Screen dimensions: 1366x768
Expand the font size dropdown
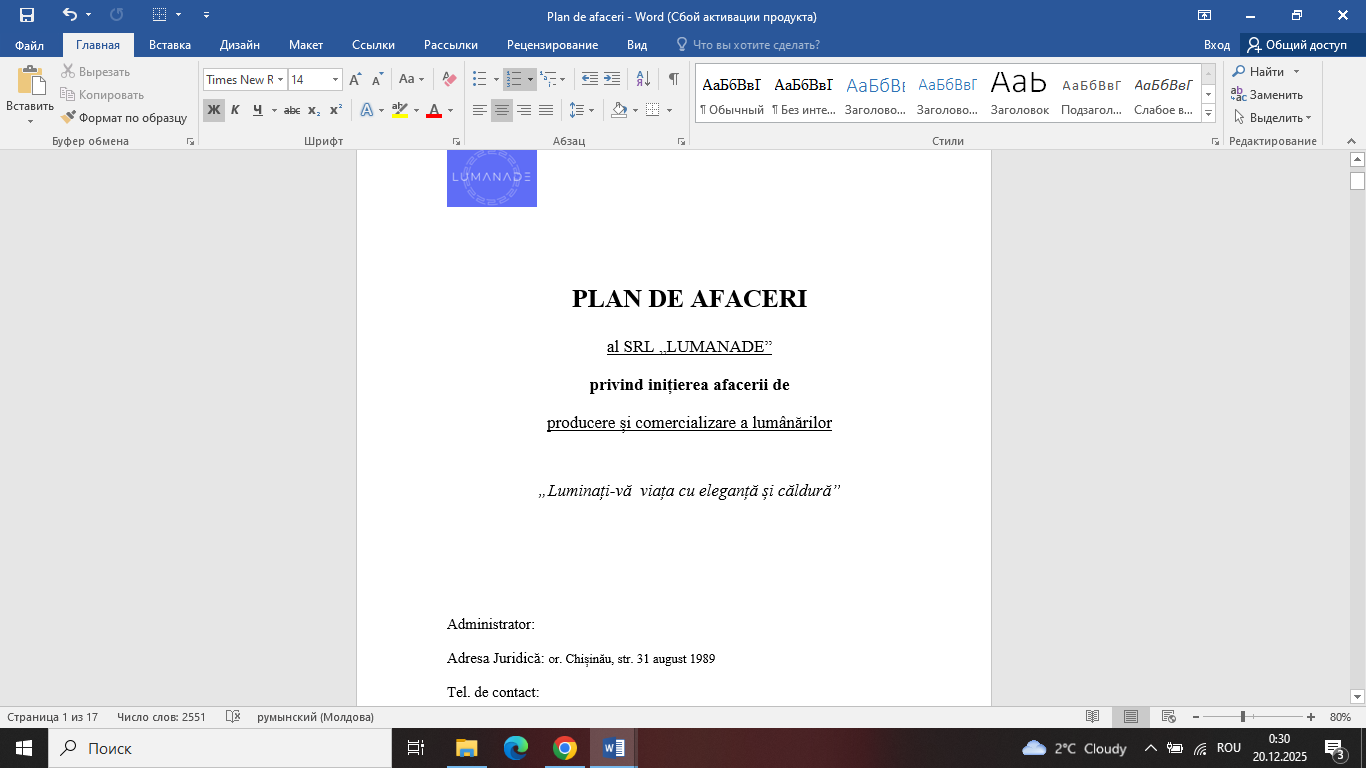[x=335, y=80]
